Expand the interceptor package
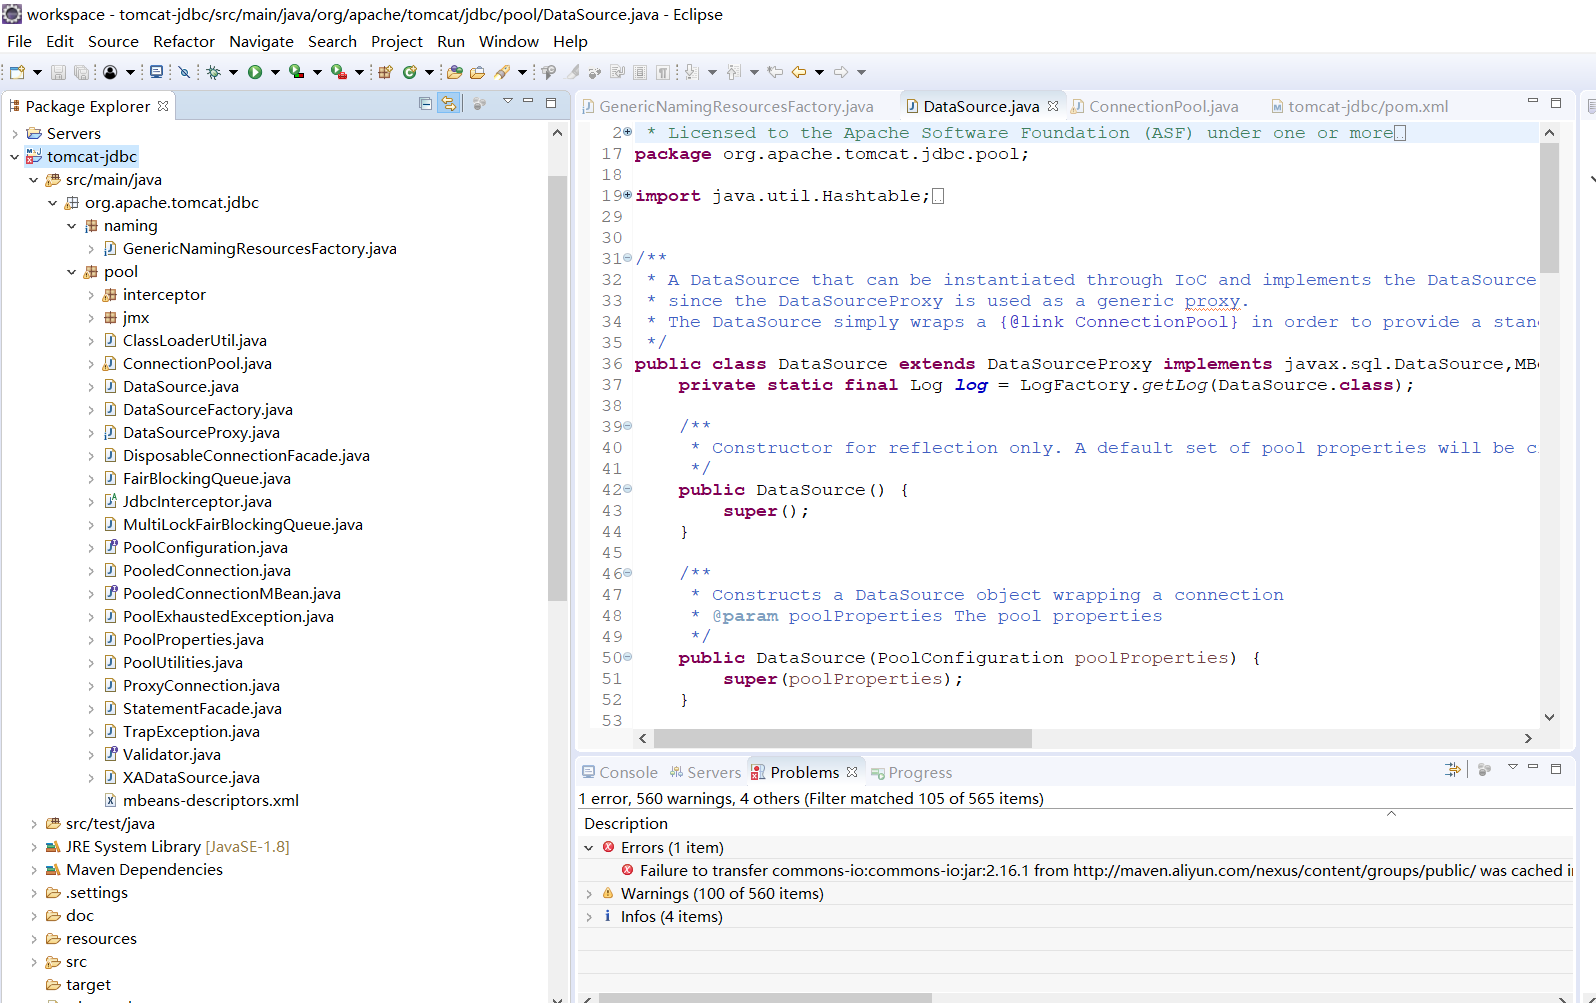1596x1003 pixels. click(90, 295)
